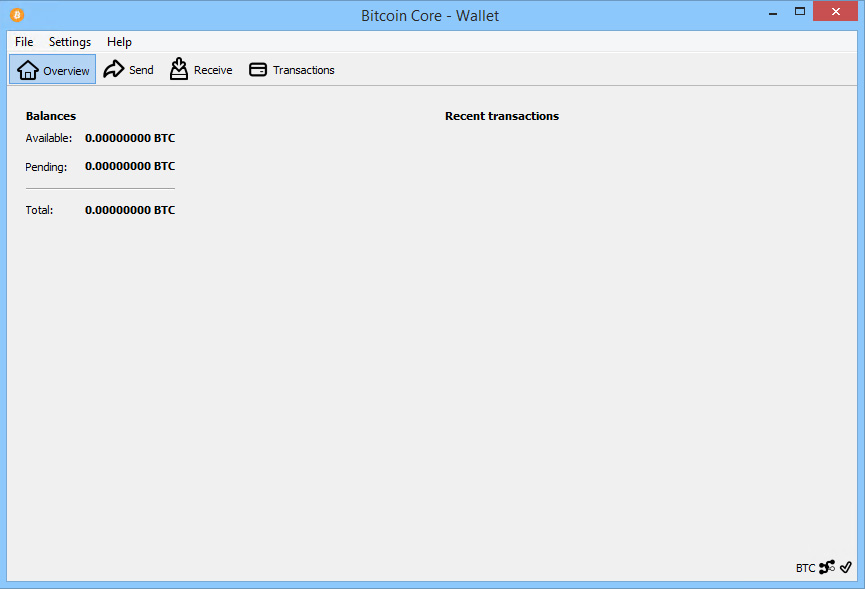This screenshot has width=865, height=589.
Task: Click the Available balance amount
Action: click(x=129, y=138)
